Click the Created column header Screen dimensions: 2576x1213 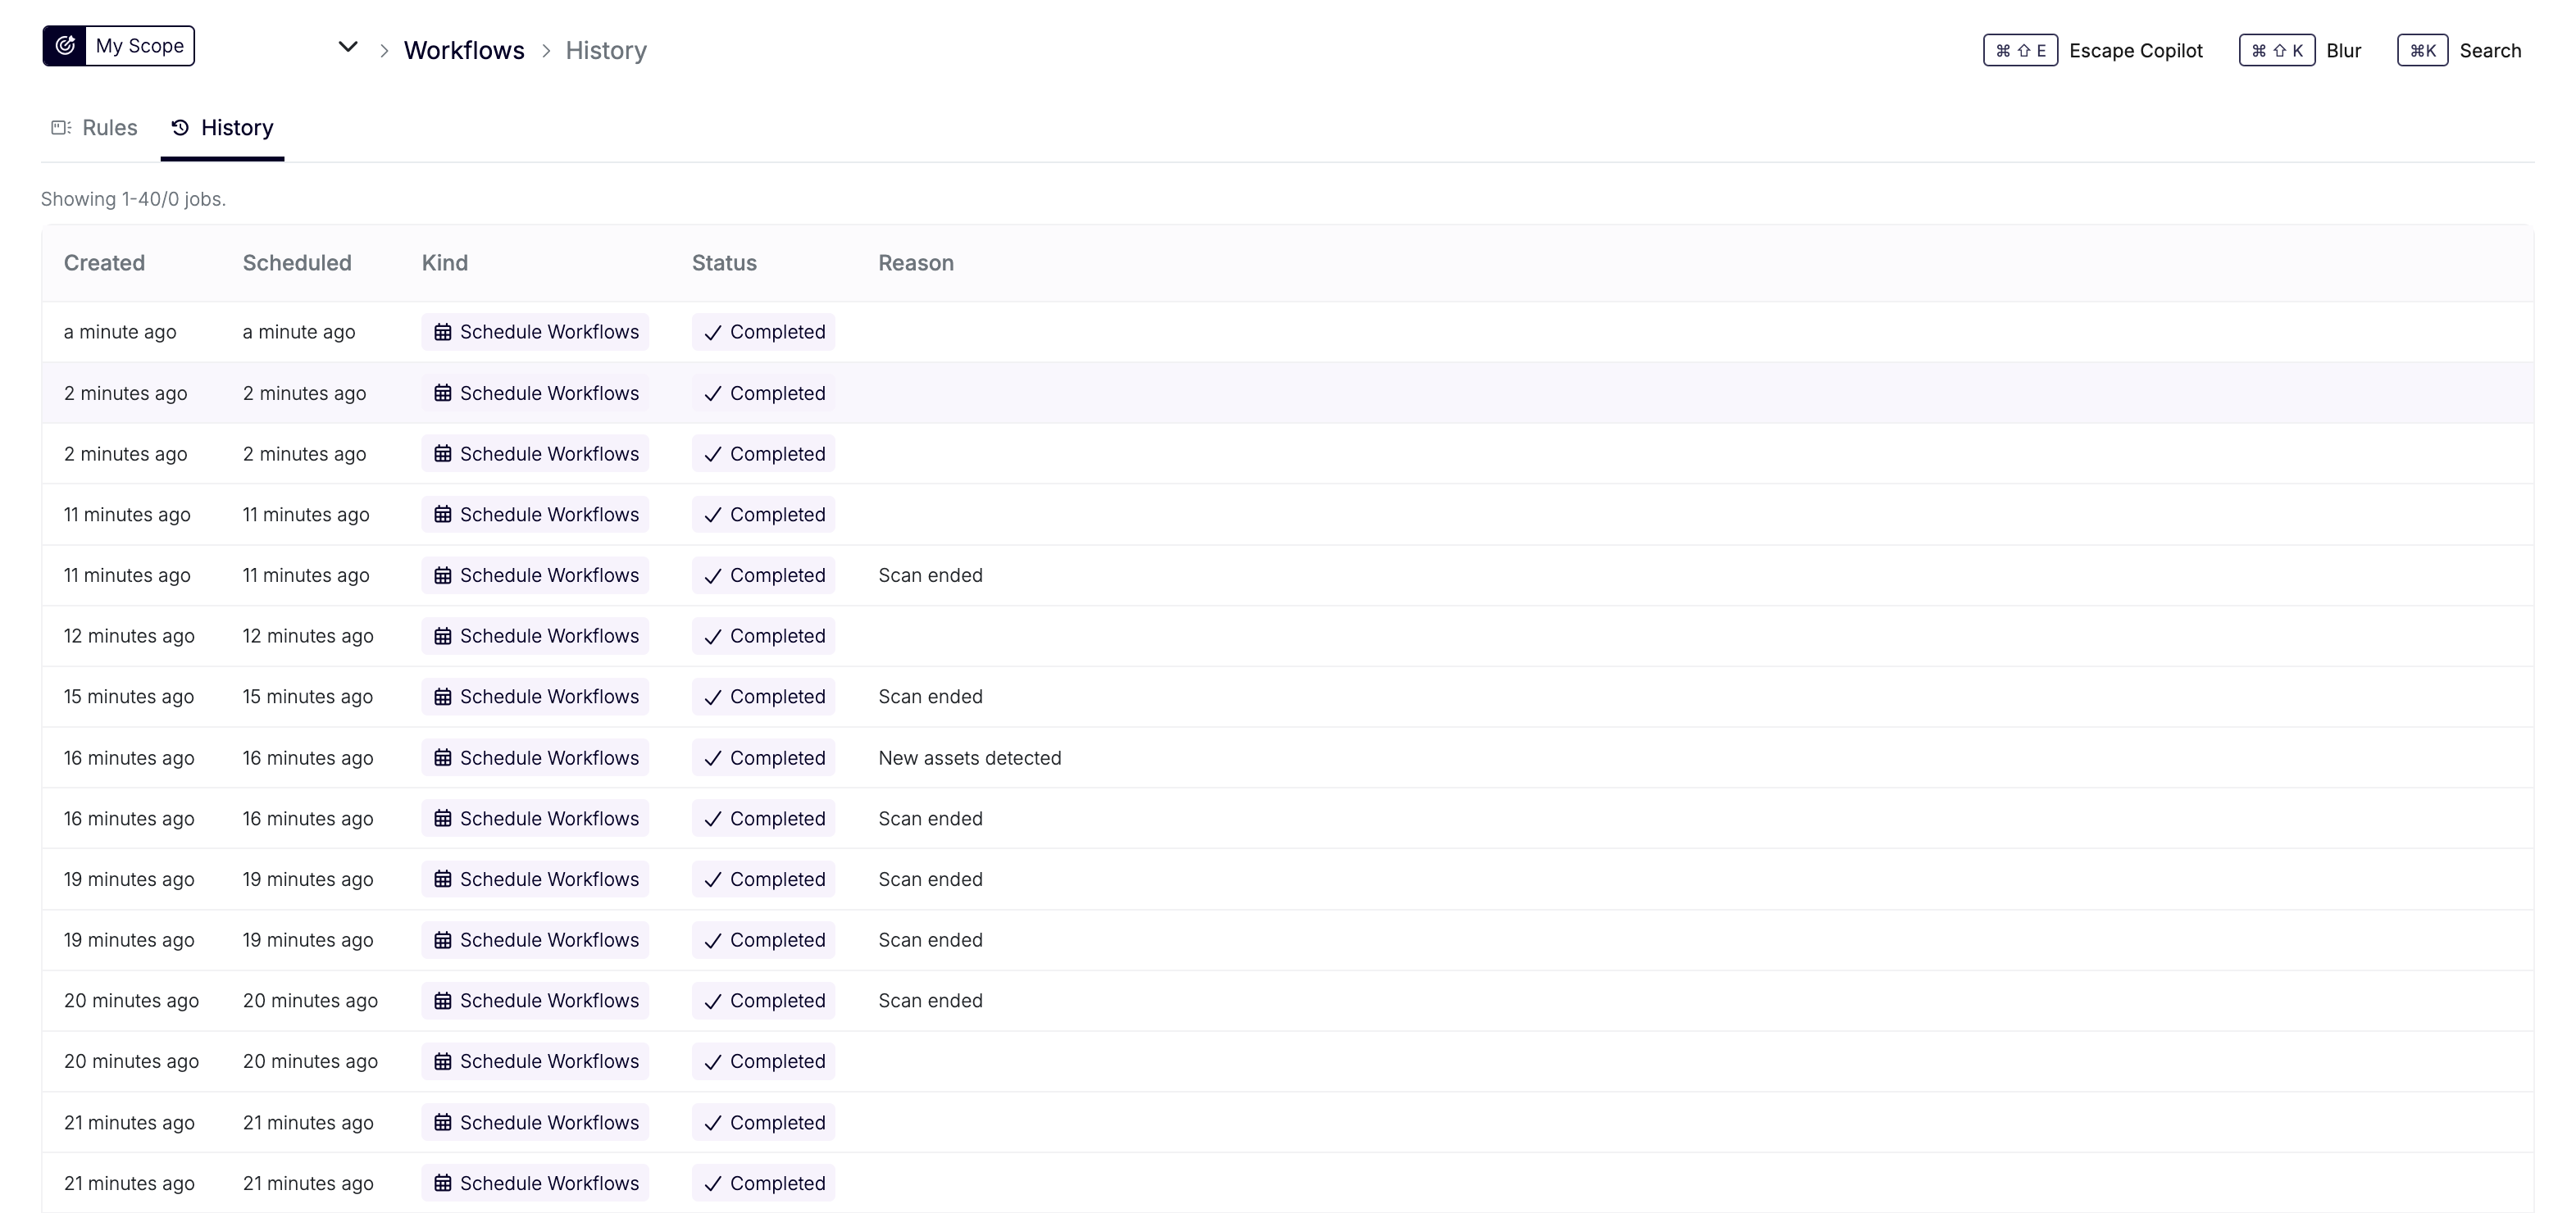point(104,263)
